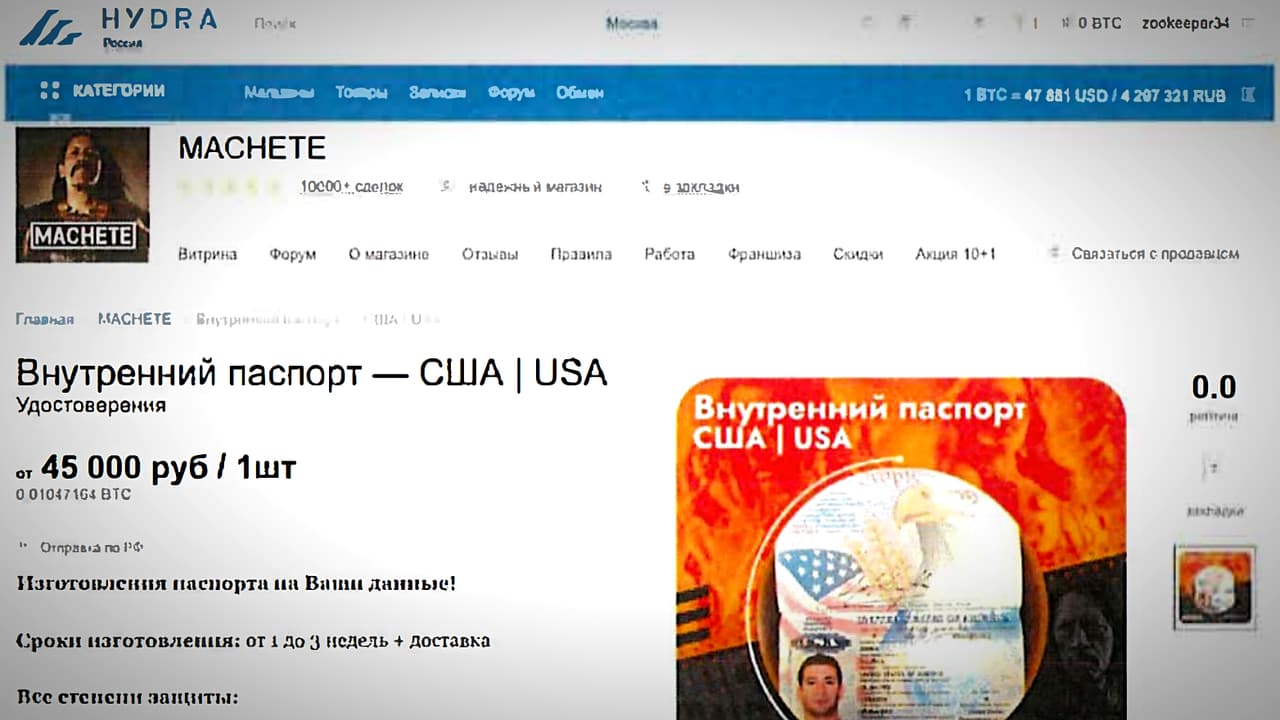
Task: Open the zookeeper34 account menu
Action: 1185,22
